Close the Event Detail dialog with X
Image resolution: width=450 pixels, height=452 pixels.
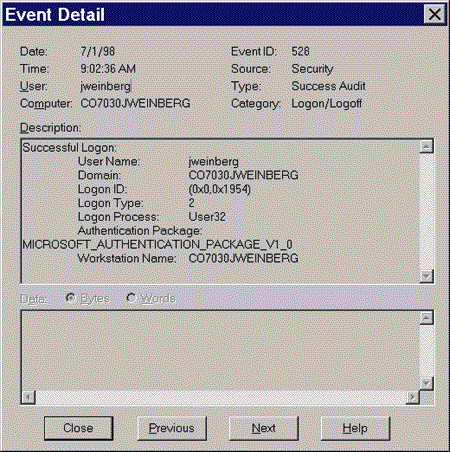pyautogui.click(x=435, y=14)
